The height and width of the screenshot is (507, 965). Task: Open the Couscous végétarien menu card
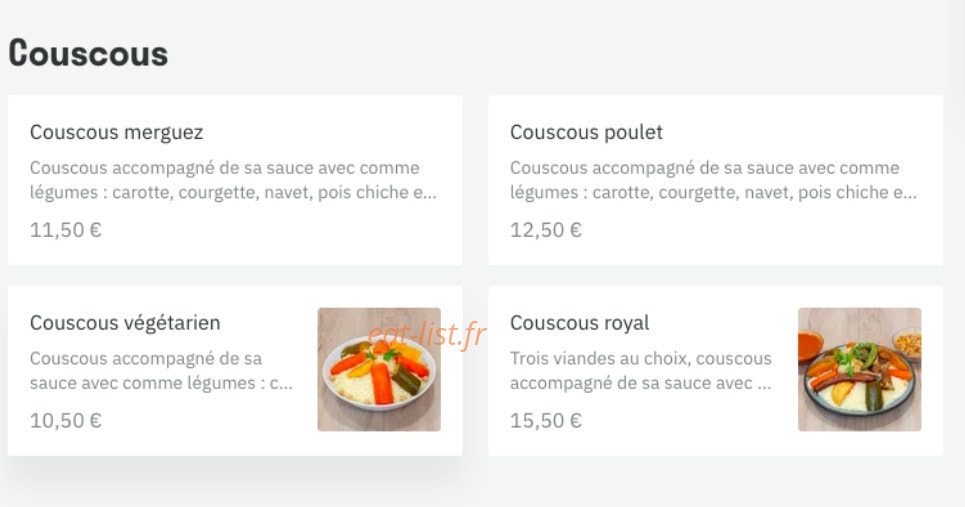click(x=235, y=370)
